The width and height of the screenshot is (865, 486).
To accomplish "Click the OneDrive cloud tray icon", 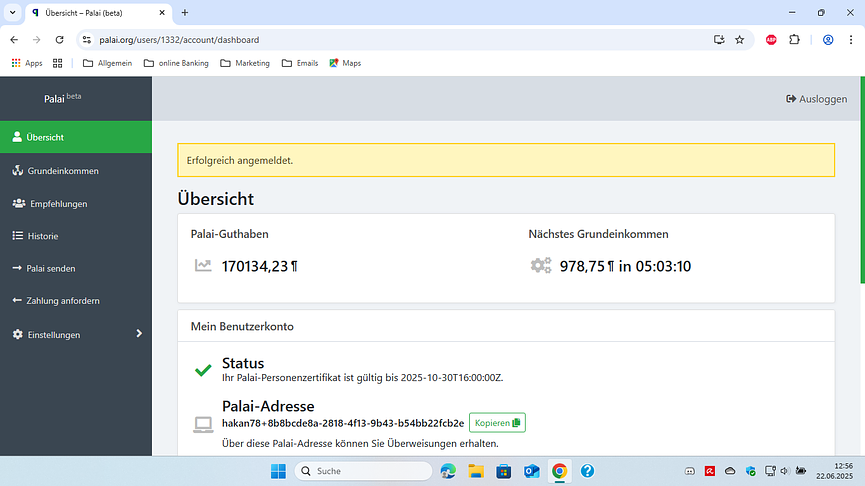I will [730, 471].
